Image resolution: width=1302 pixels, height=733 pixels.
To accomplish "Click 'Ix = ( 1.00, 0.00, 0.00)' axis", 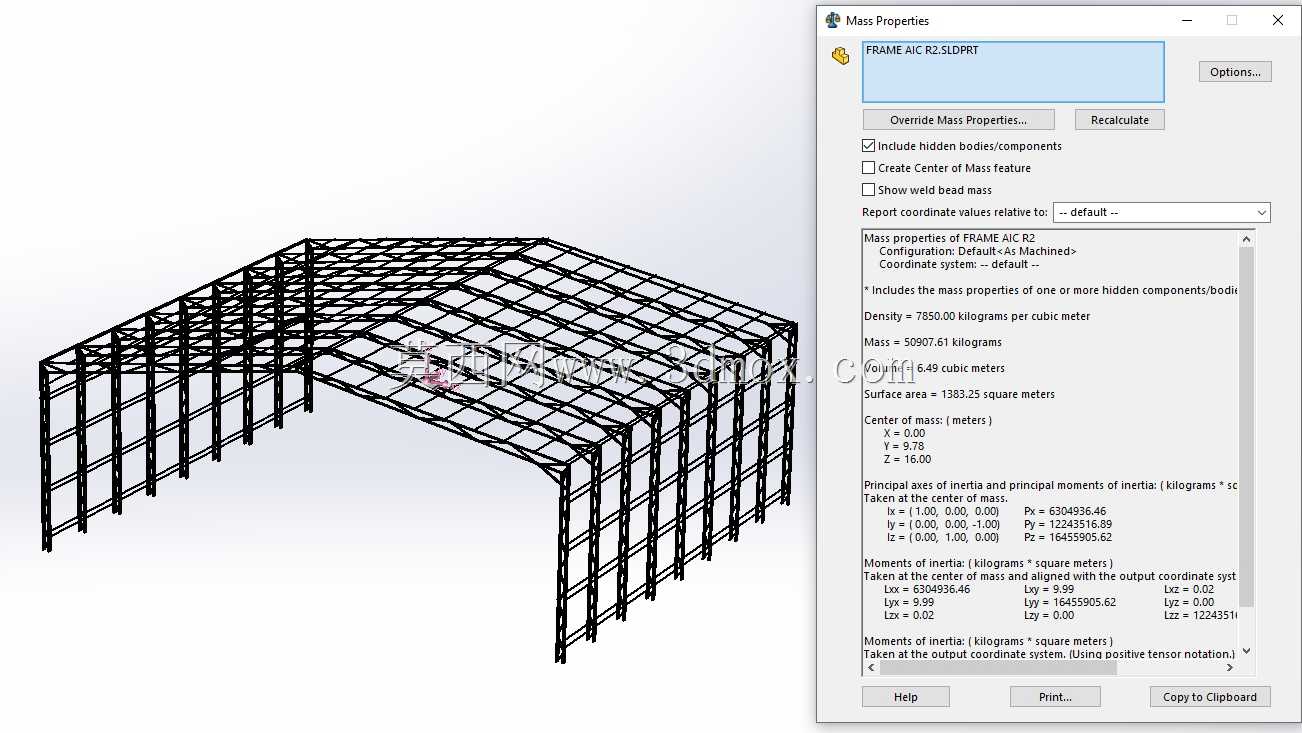I will tap(943, 511).
